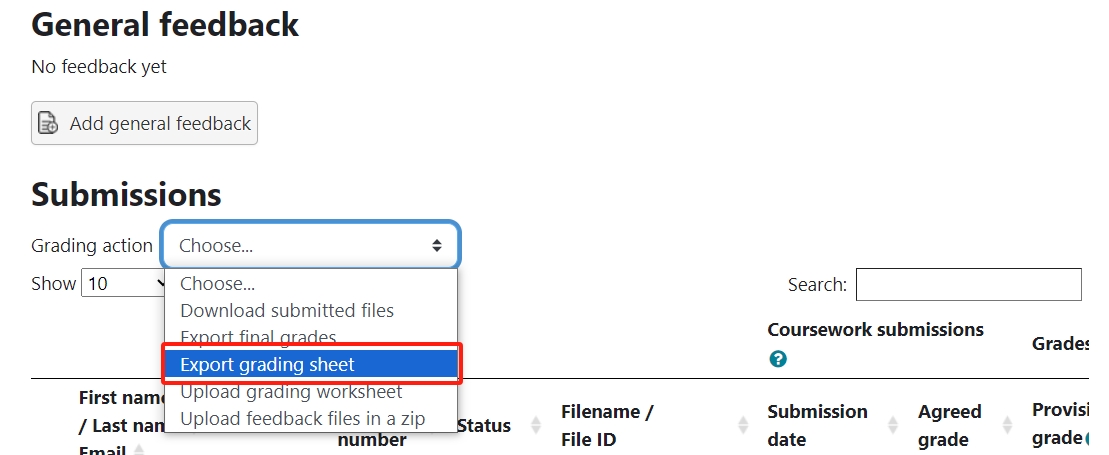Click sort arrows next to Submission date
The height and width of the screenshot is (455, 1109).
892,425
